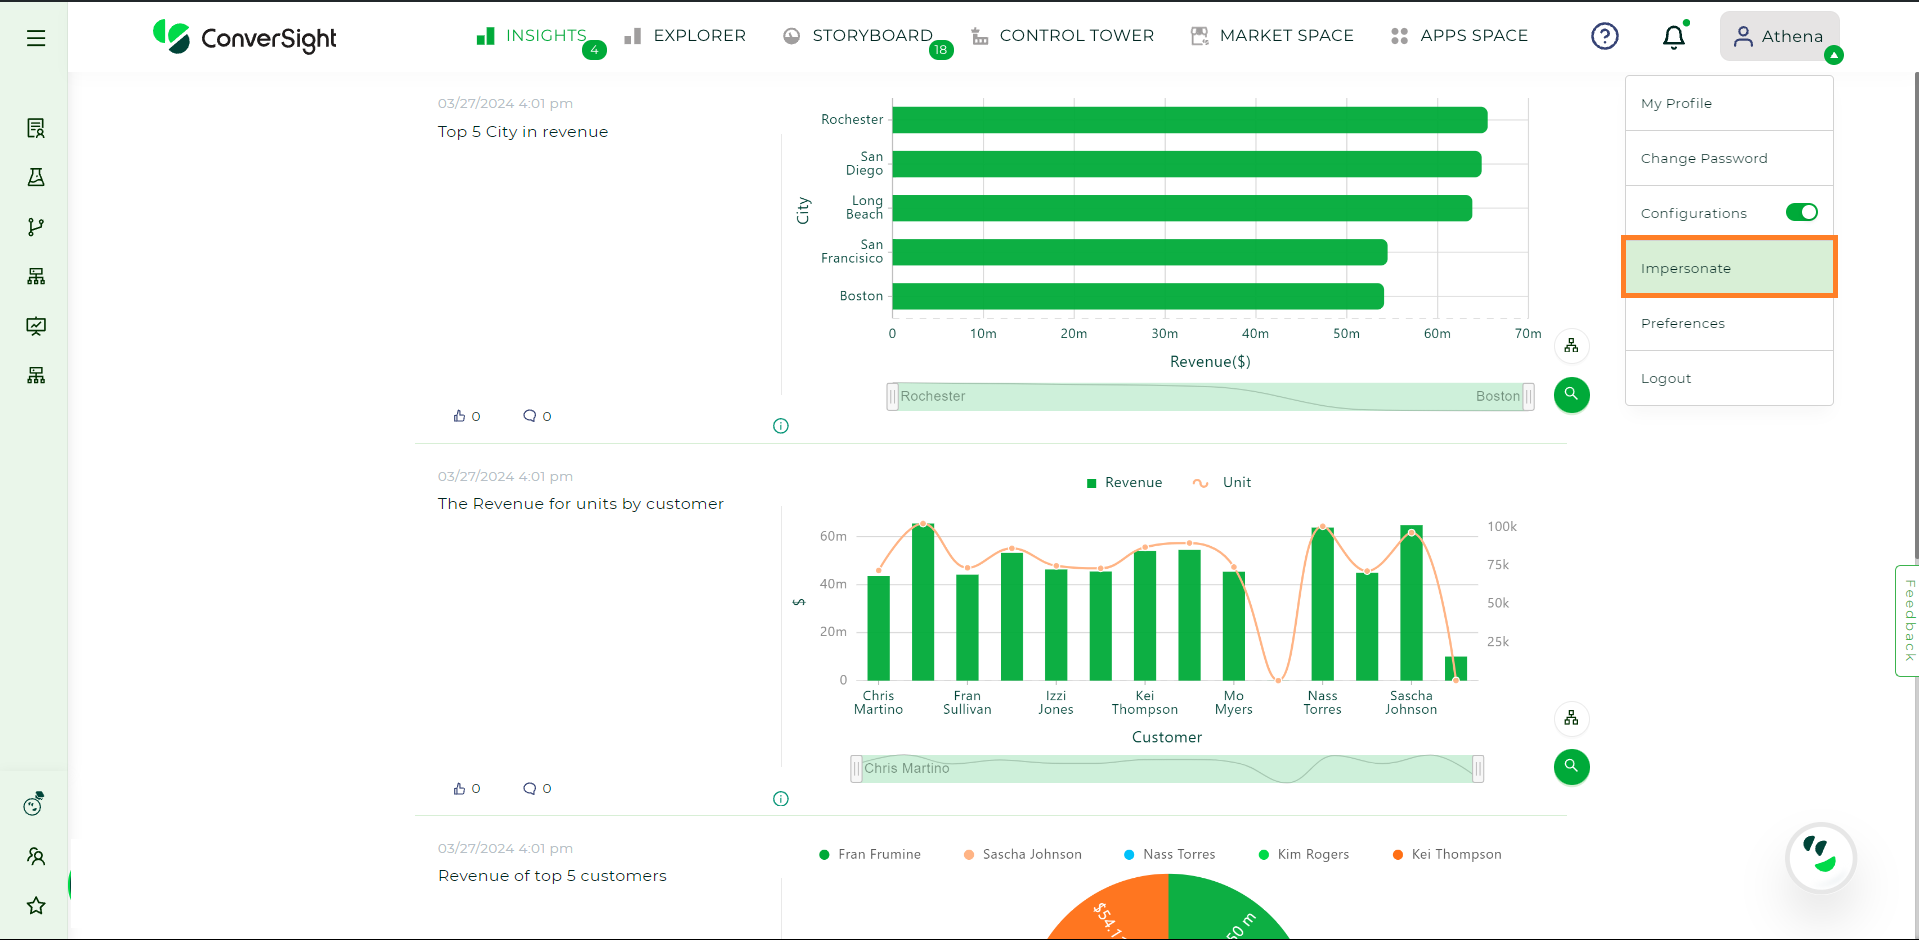Open the flask lab sidebar icon
This screenshot has height=940, width=1919.
(x=36, y=177)
